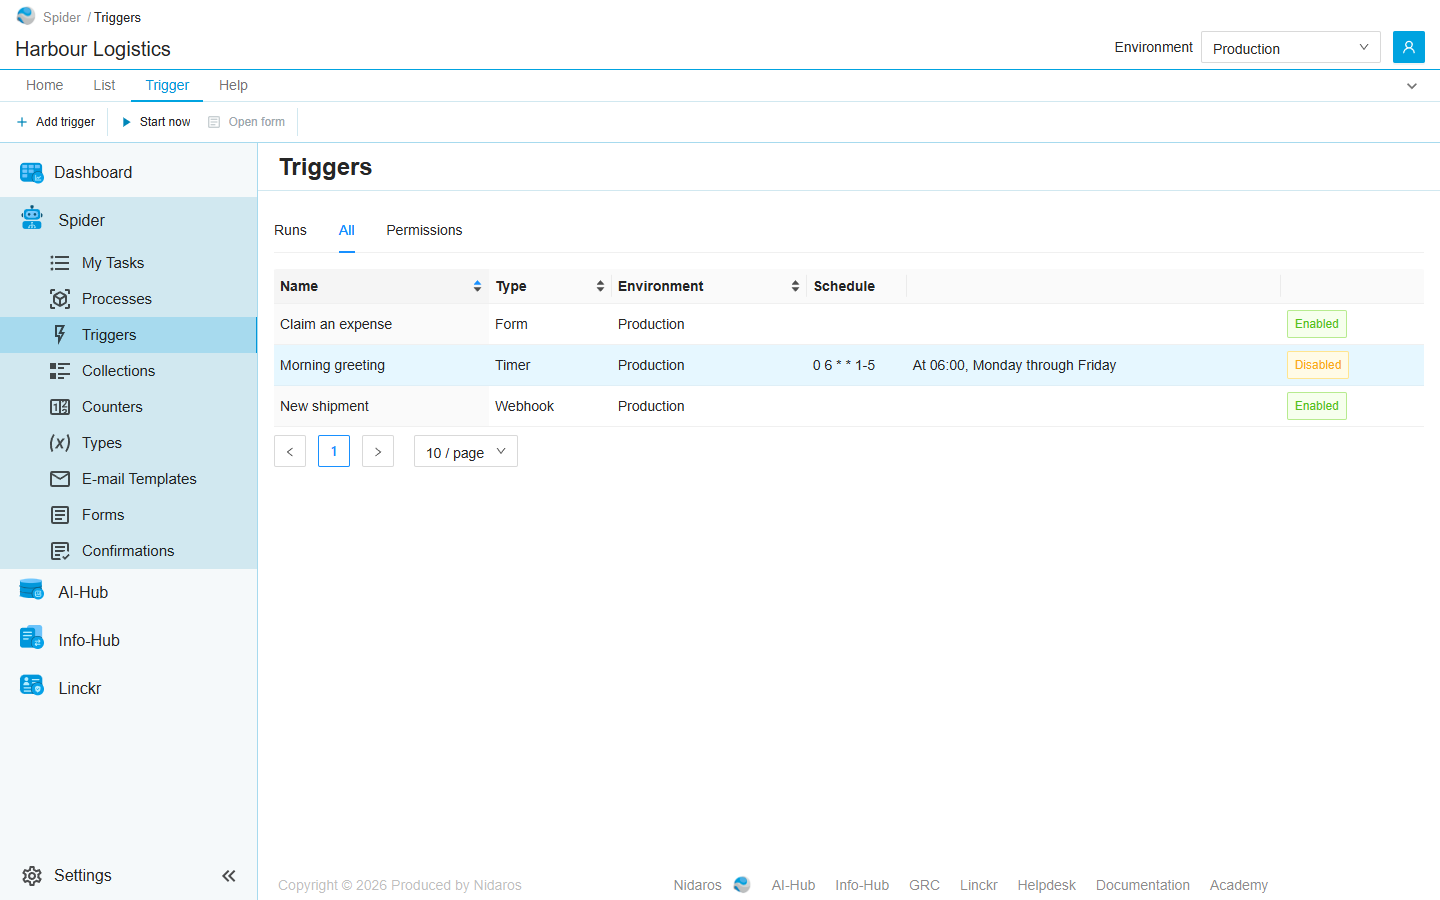1440x900 pixels.
Task: Open the 10 / page size dropdown
Action: 466,451
